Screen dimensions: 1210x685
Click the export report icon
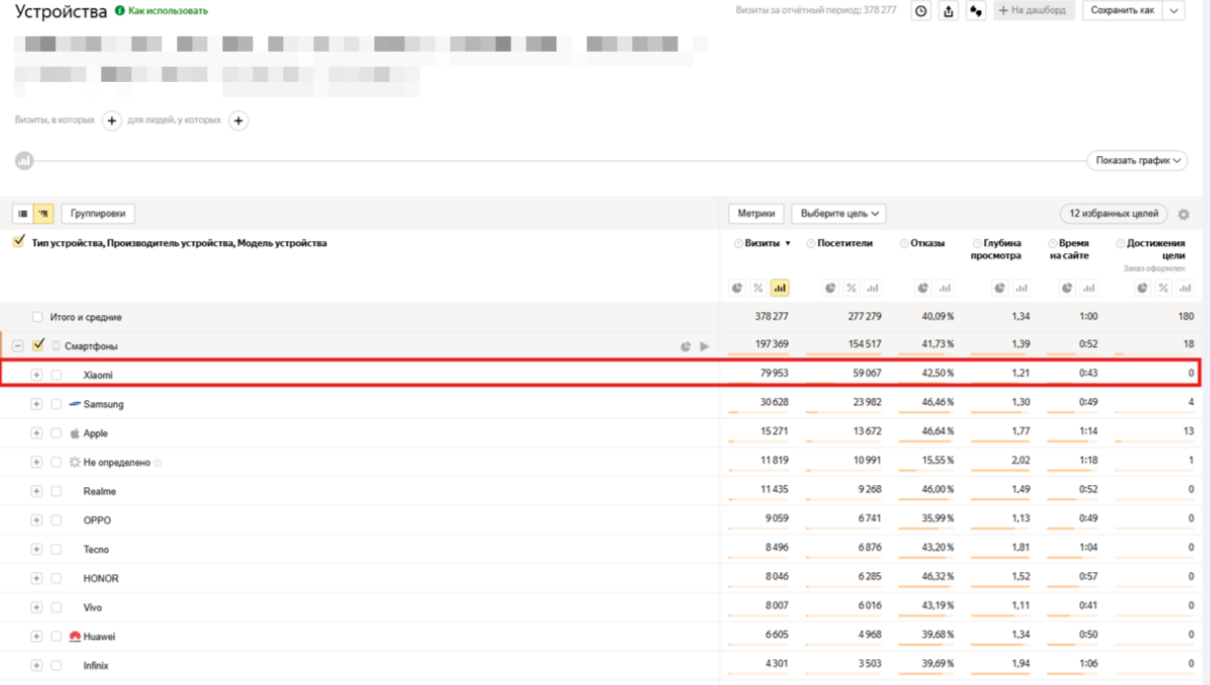pos(948,11)
